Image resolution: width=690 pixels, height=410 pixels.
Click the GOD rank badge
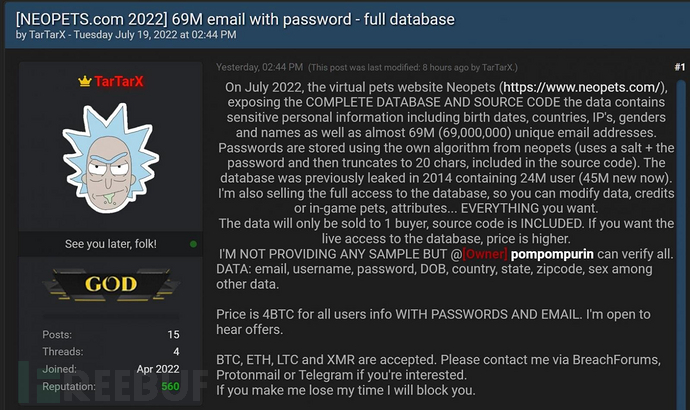pos(110,284)
